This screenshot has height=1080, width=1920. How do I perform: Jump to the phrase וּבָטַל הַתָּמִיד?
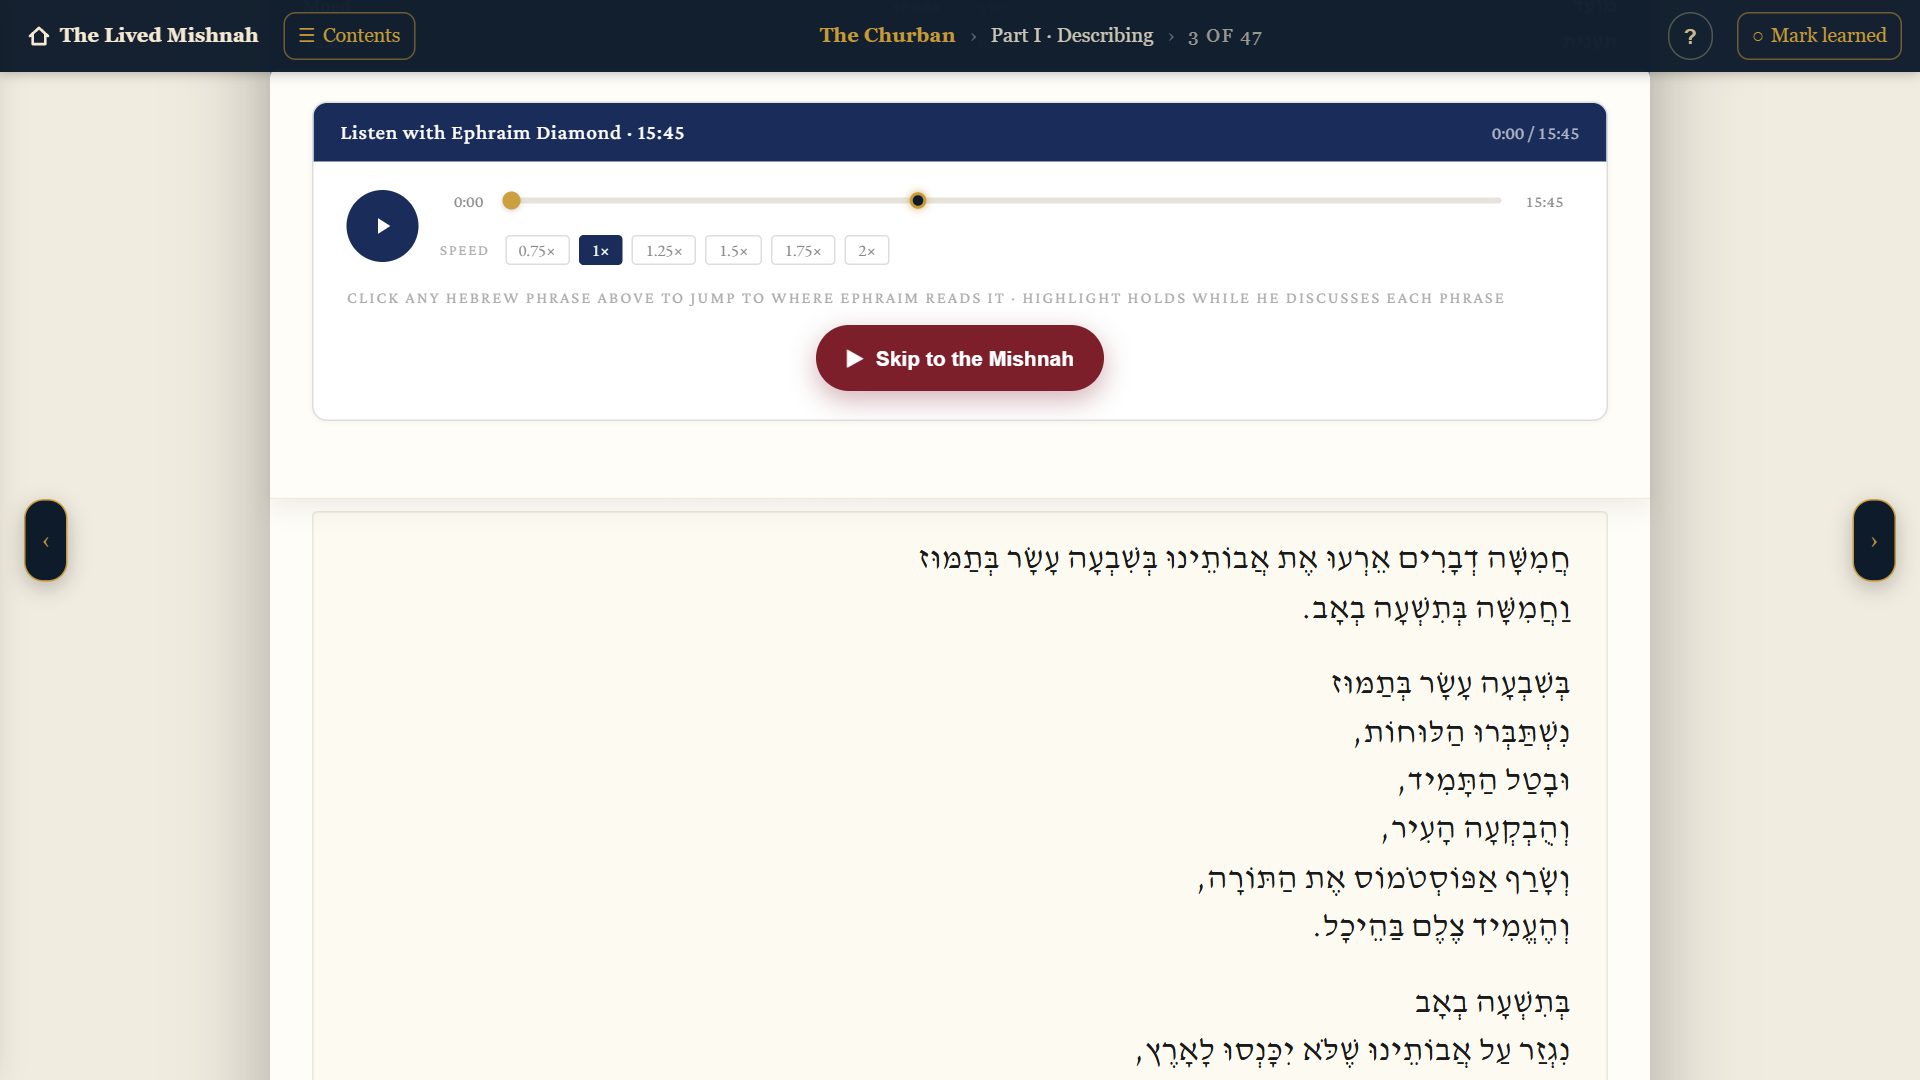pyautogui.click(x=1484, y=780)
